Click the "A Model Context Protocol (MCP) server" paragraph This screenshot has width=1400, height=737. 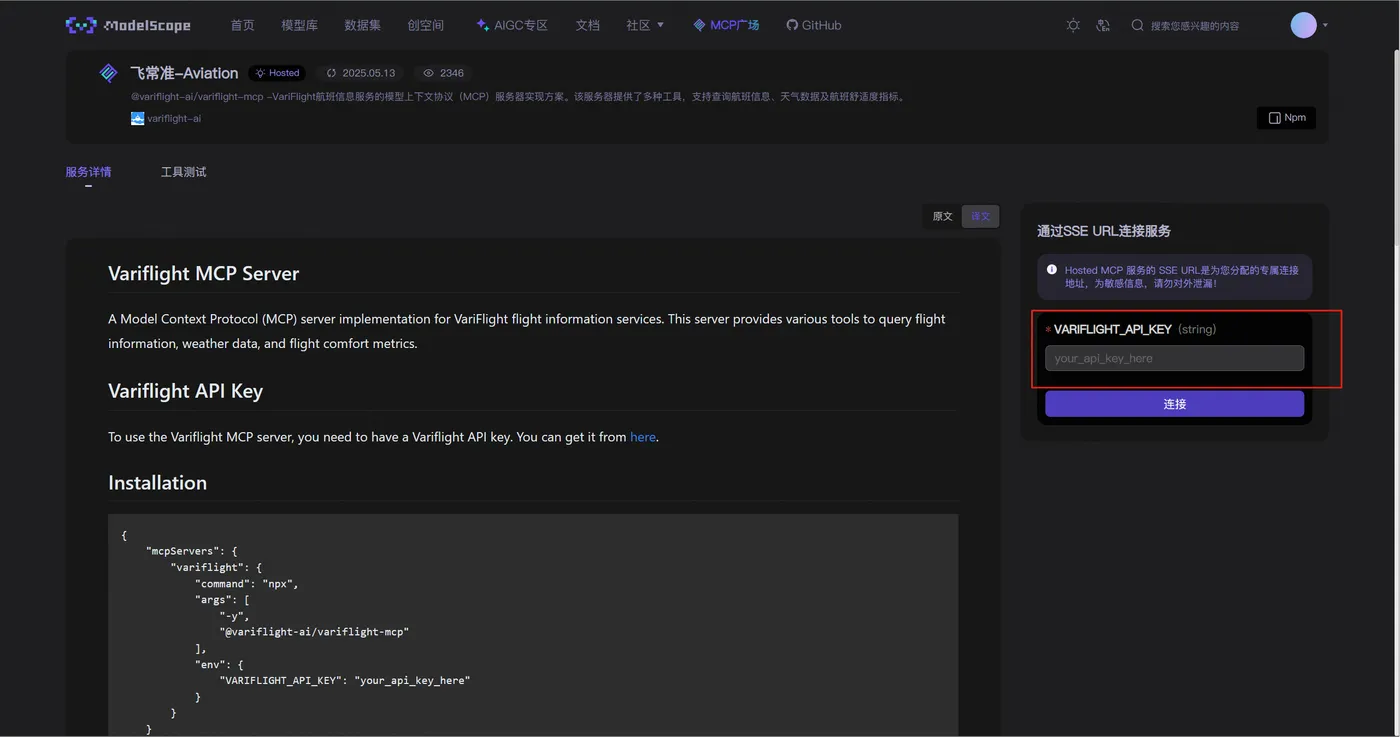coord(527,331)
